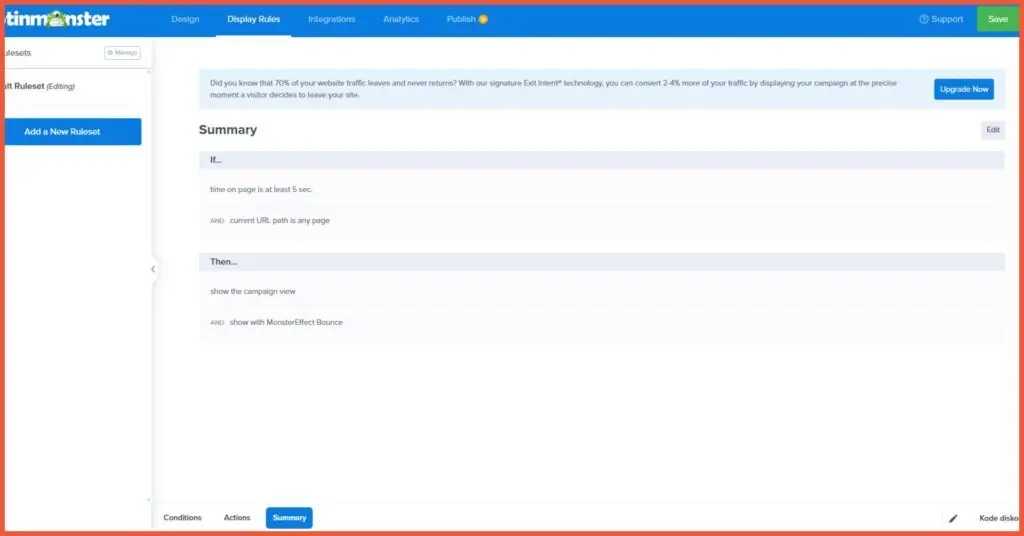
Task: Click the Support question mark icon
Action: pos(924,19)
